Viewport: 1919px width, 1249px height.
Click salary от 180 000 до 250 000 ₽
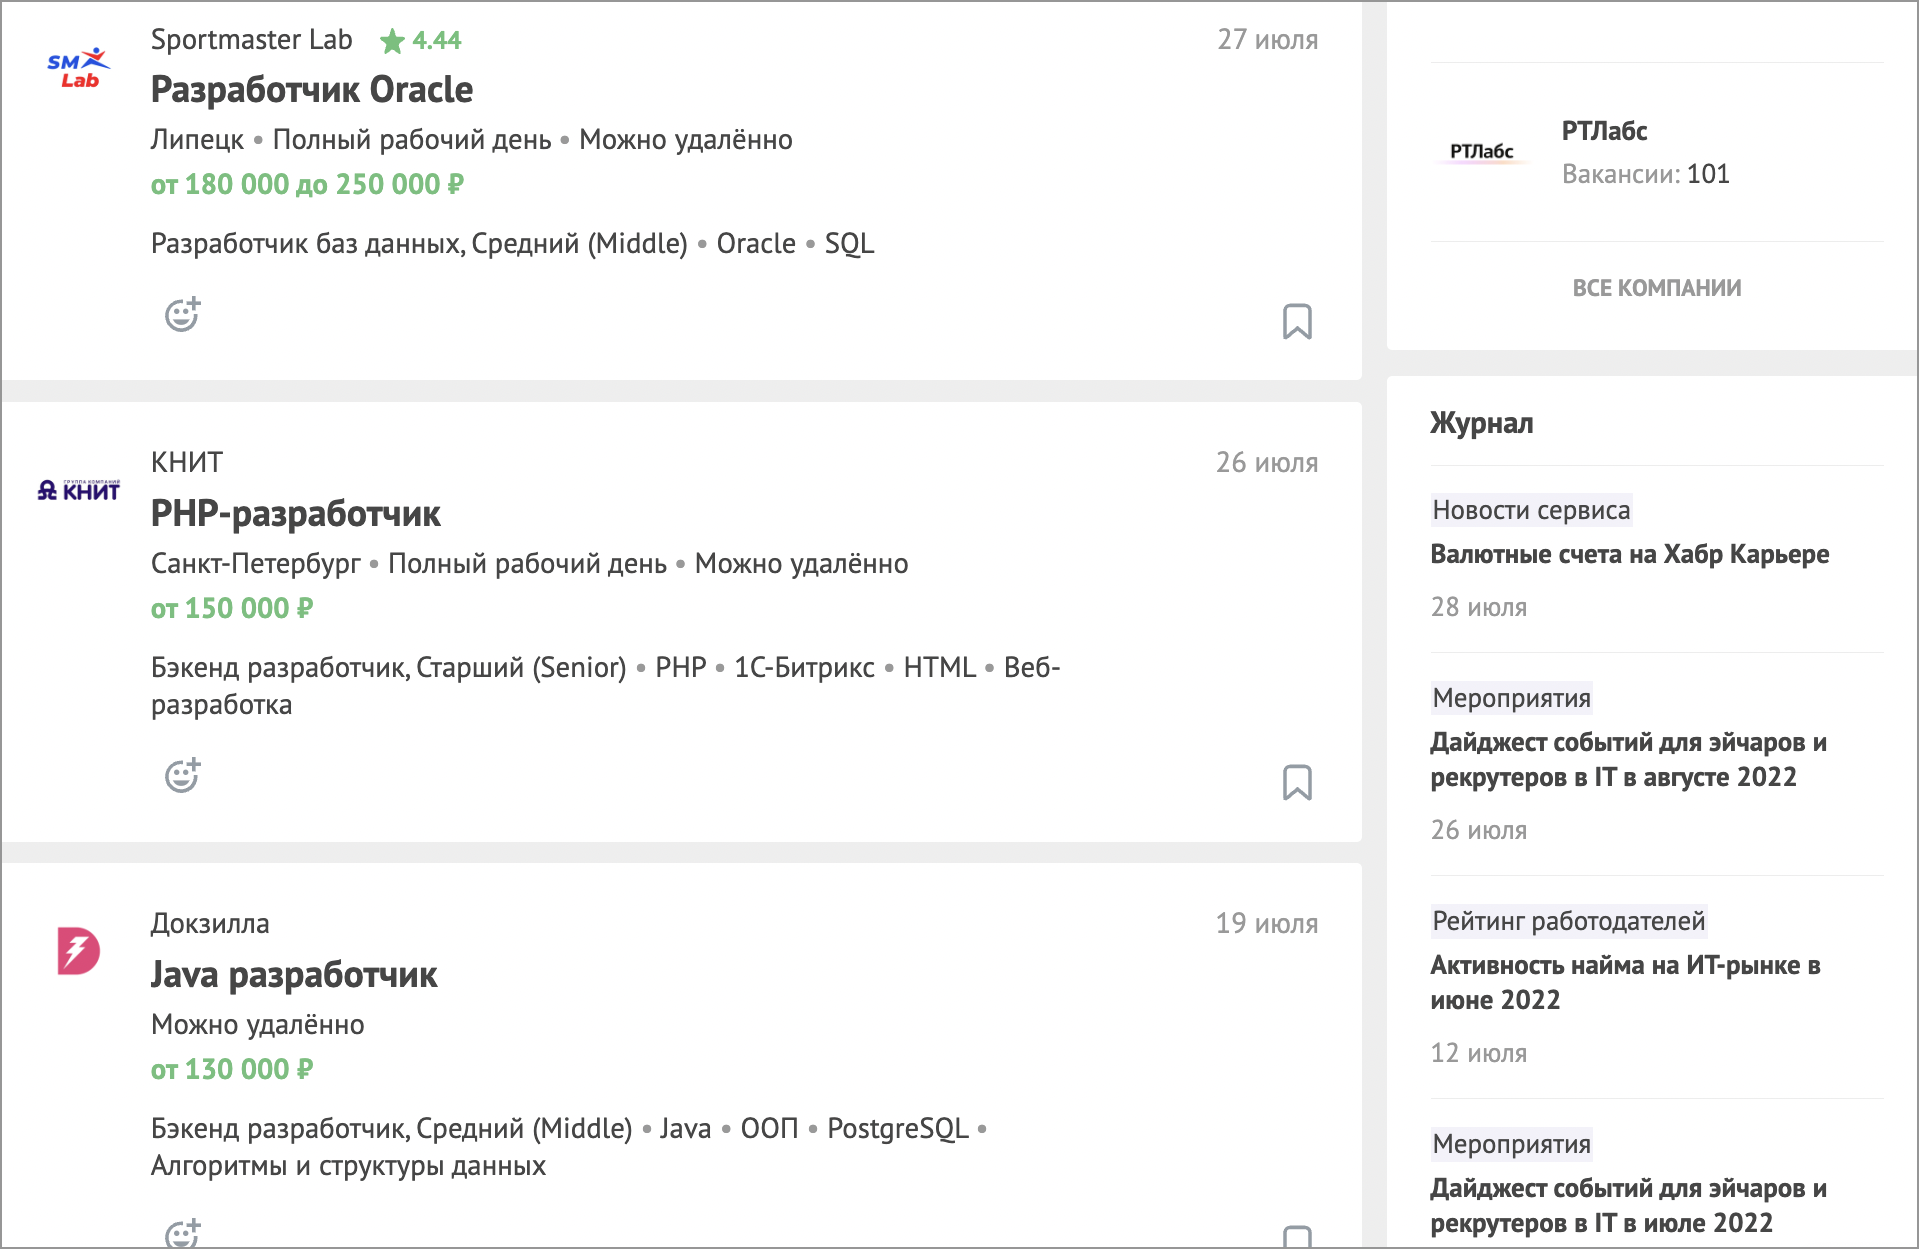(x=307, y=185)
